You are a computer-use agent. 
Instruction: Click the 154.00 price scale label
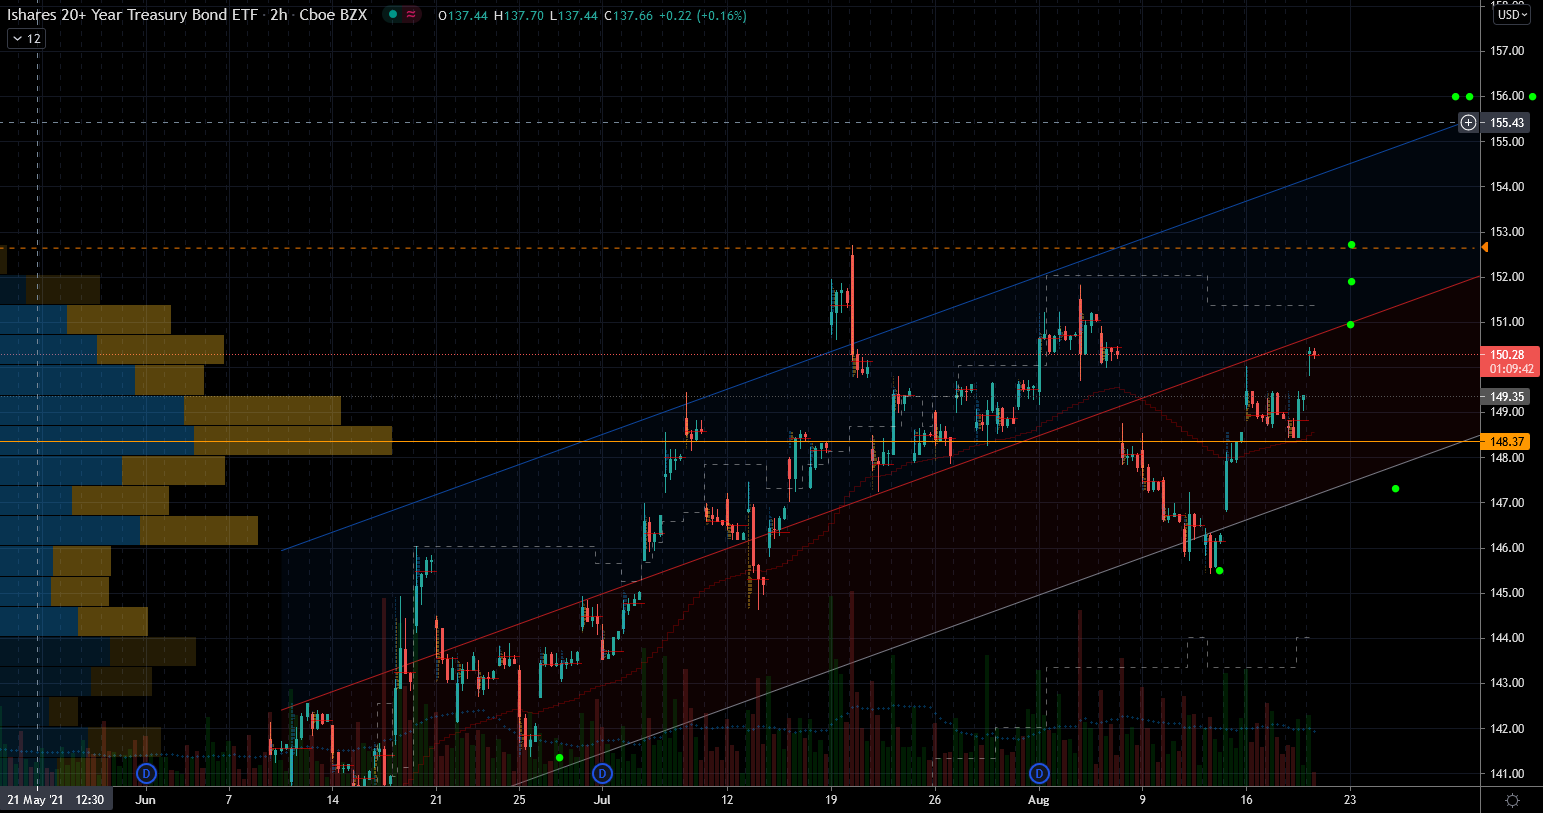pyautogui.click(x=1507, y=187)
